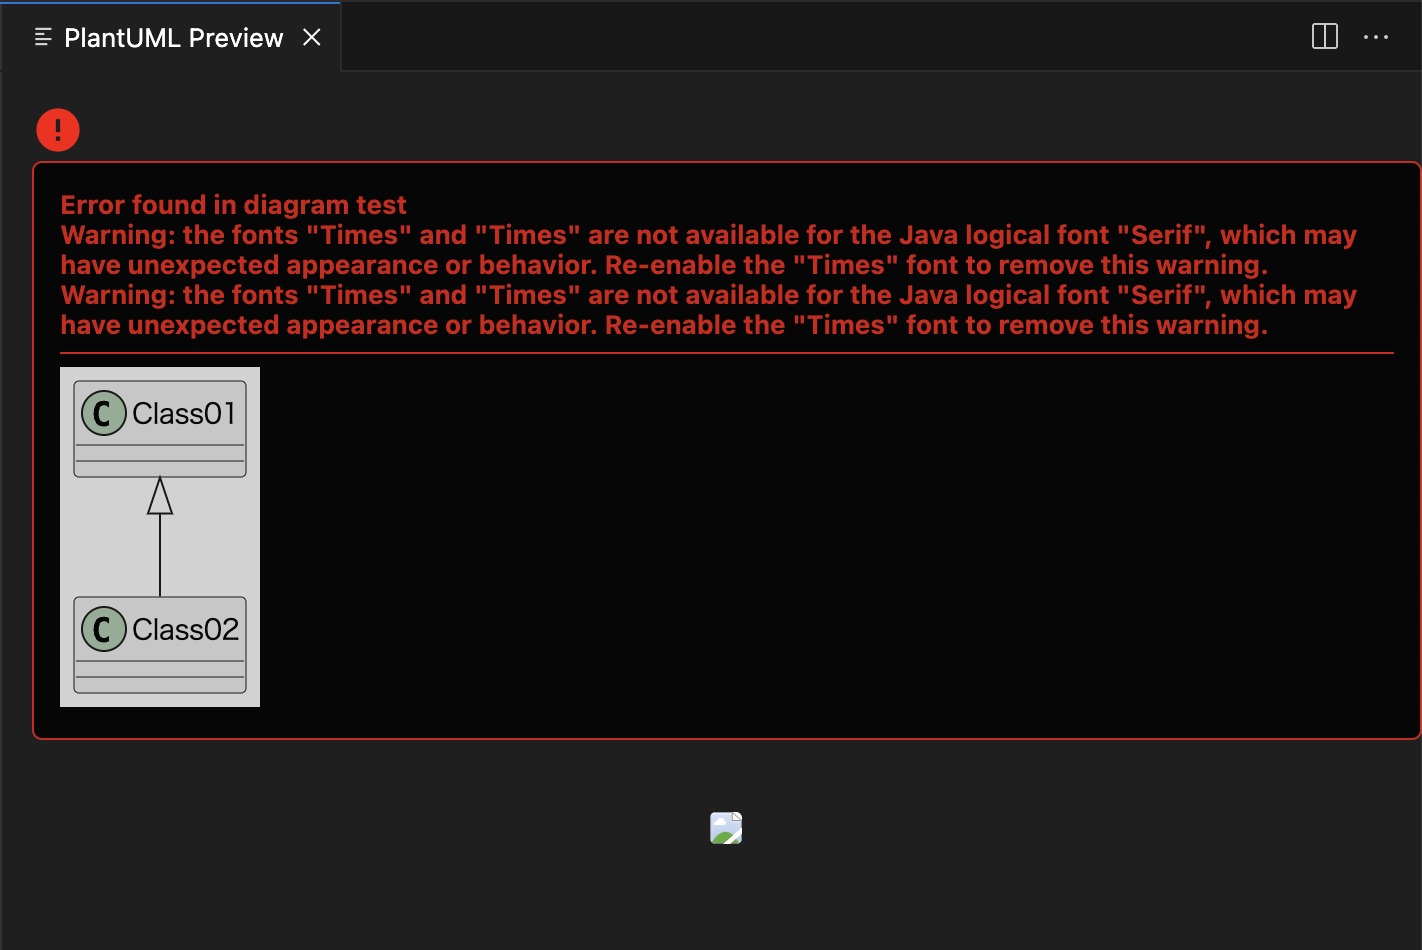This screenshot has width=1422, height=950.
Task: Click the red error exclamation icon
Action: 58,130
